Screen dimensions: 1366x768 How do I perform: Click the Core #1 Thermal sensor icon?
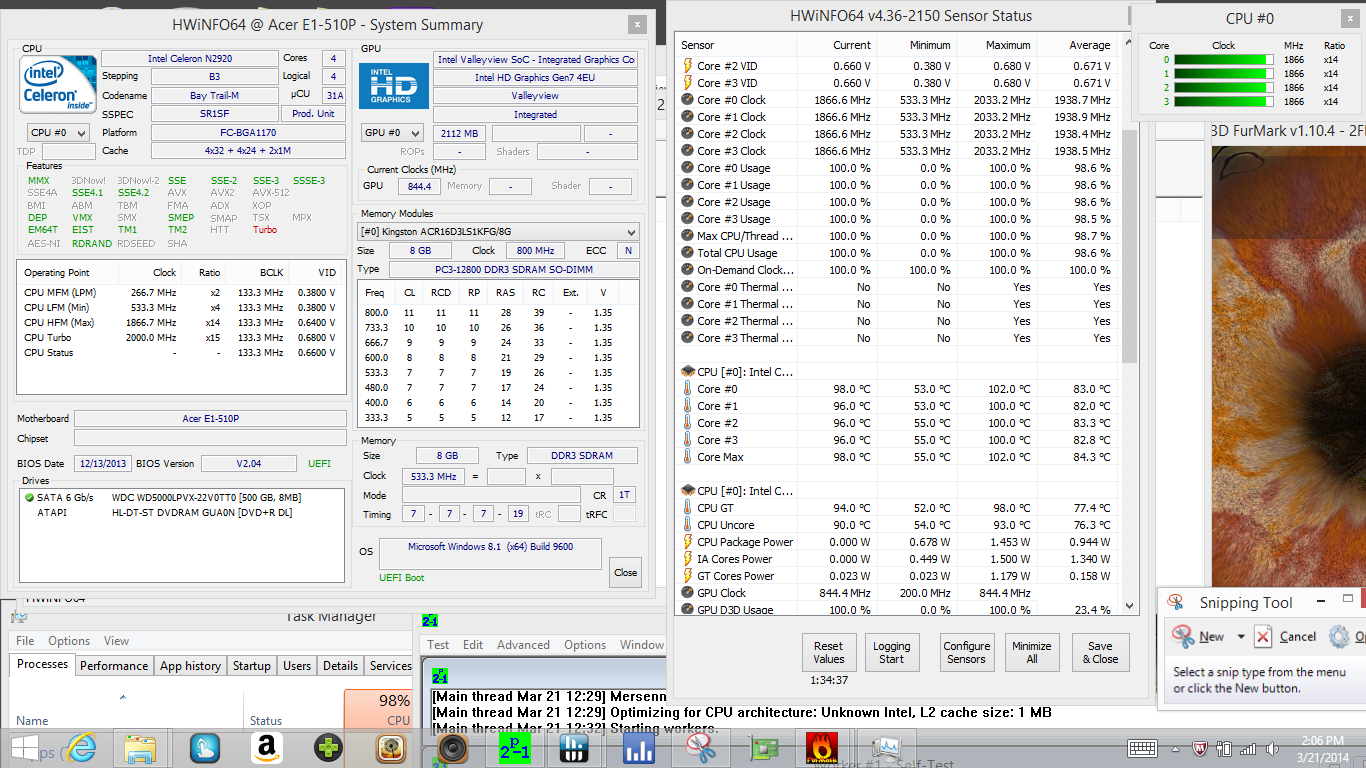[687, 304]
